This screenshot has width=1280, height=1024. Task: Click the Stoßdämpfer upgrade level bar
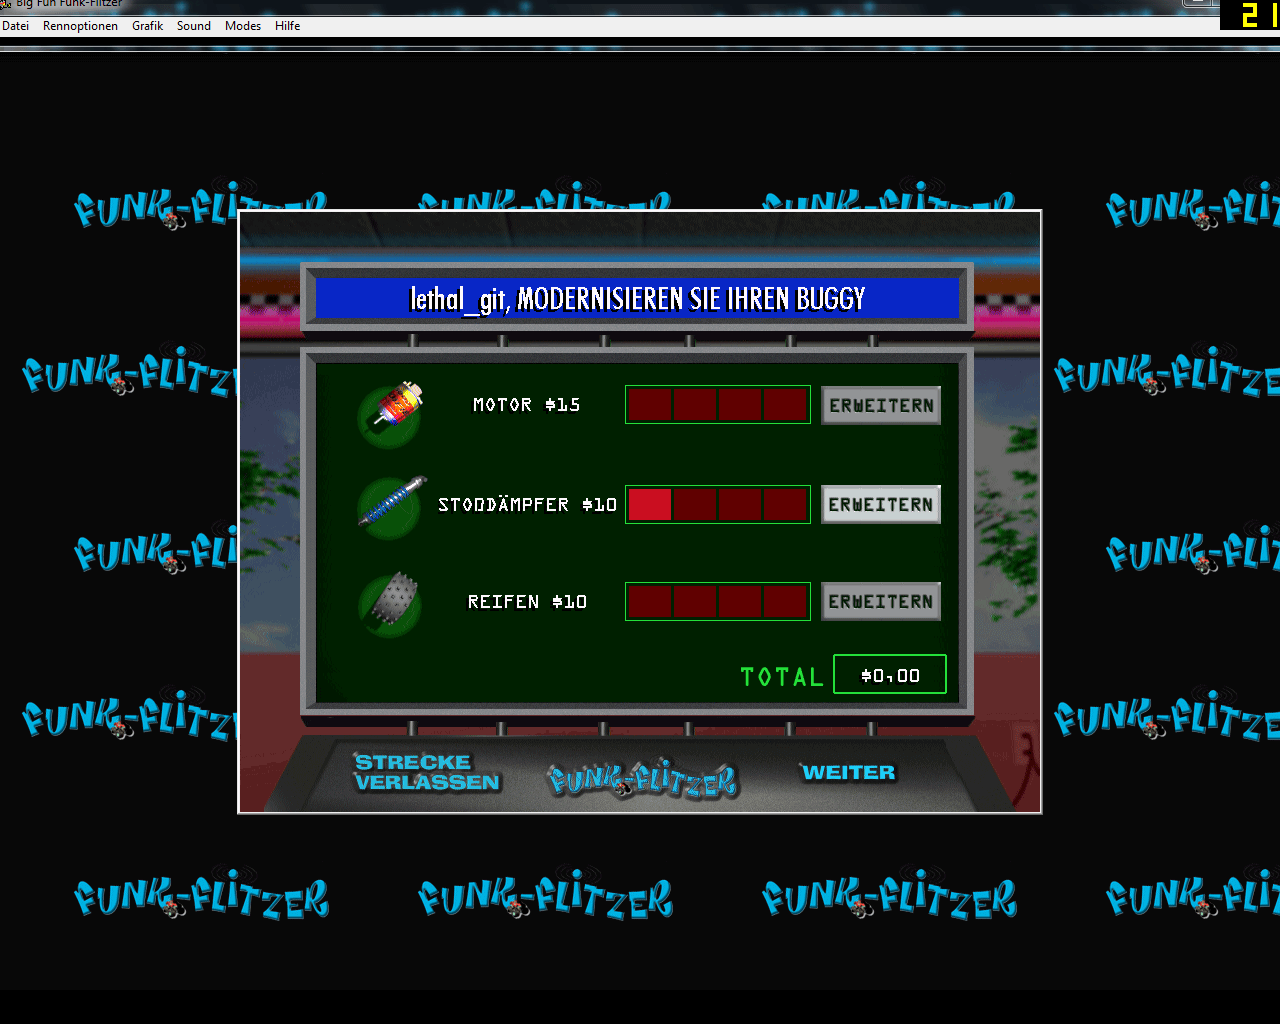[x=718, y=504]
